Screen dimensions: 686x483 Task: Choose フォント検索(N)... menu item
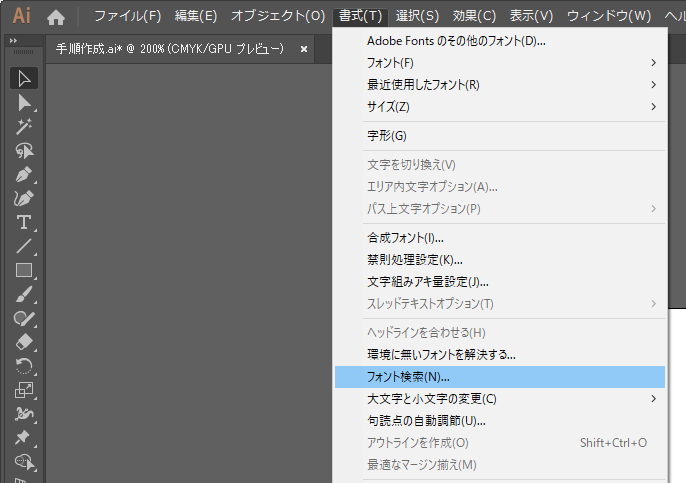[x=500, y=377]
